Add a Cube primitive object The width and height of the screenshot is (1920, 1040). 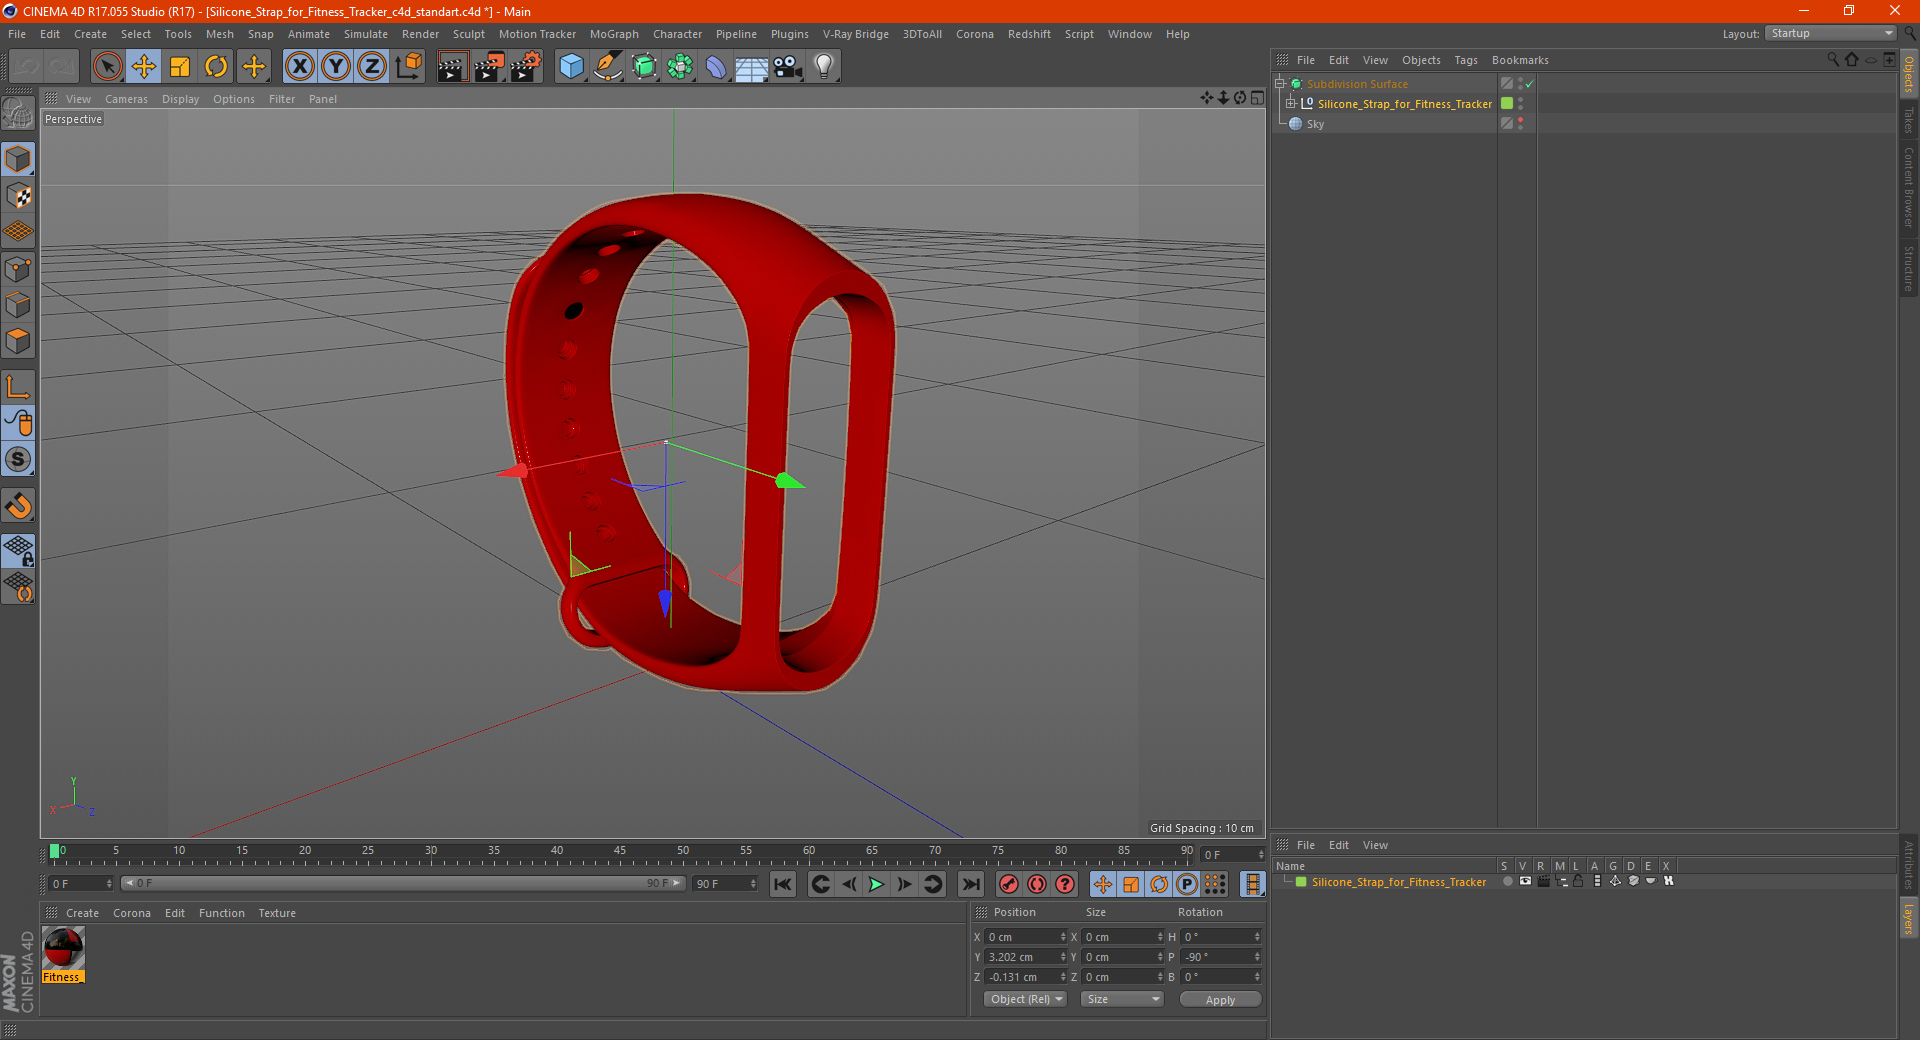pyautogui.click(x=571, y=67)
